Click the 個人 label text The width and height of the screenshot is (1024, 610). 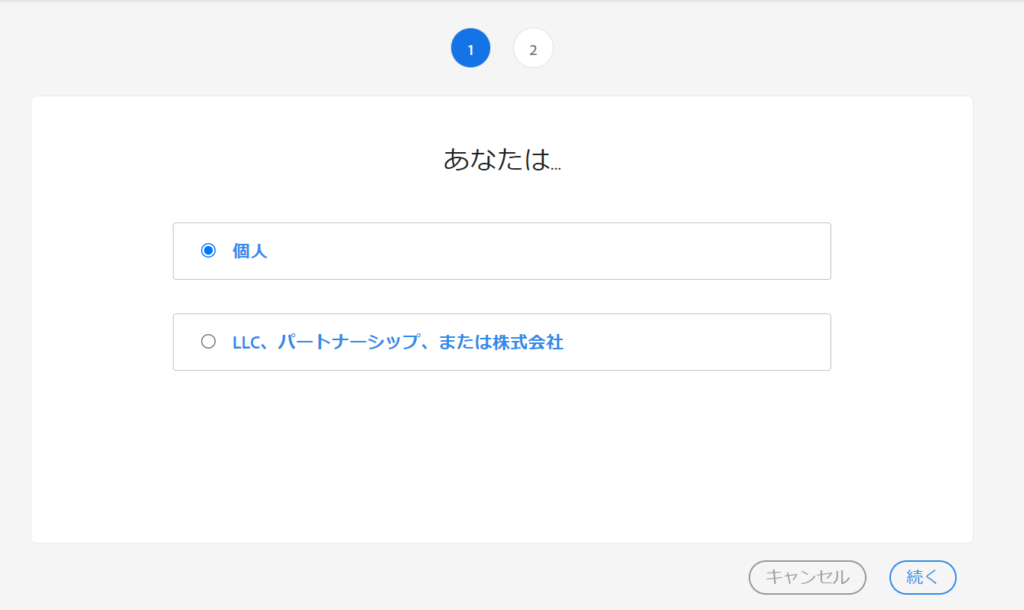(250, 251)
